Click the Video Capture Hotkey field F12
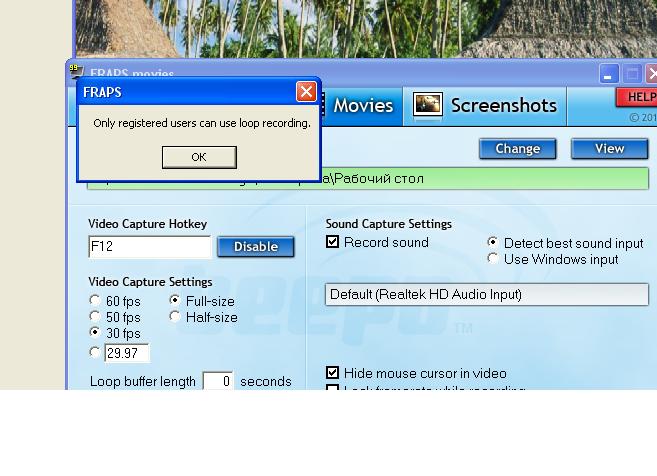Image resolution: width=657 pixels, height=476 pixels. [150, 246]
